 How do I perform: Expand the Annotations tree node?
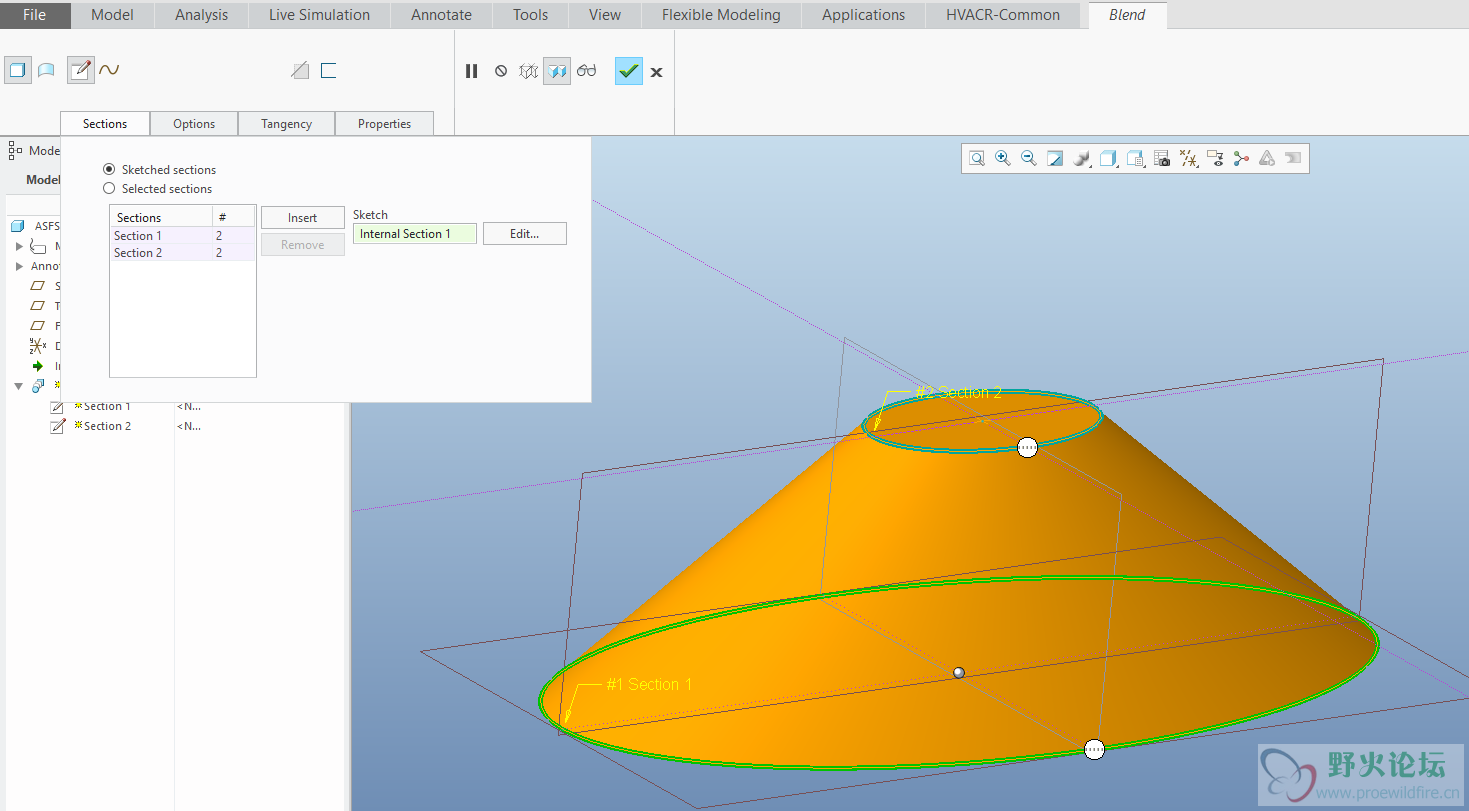pyautogui.click(x=20, y=266)
